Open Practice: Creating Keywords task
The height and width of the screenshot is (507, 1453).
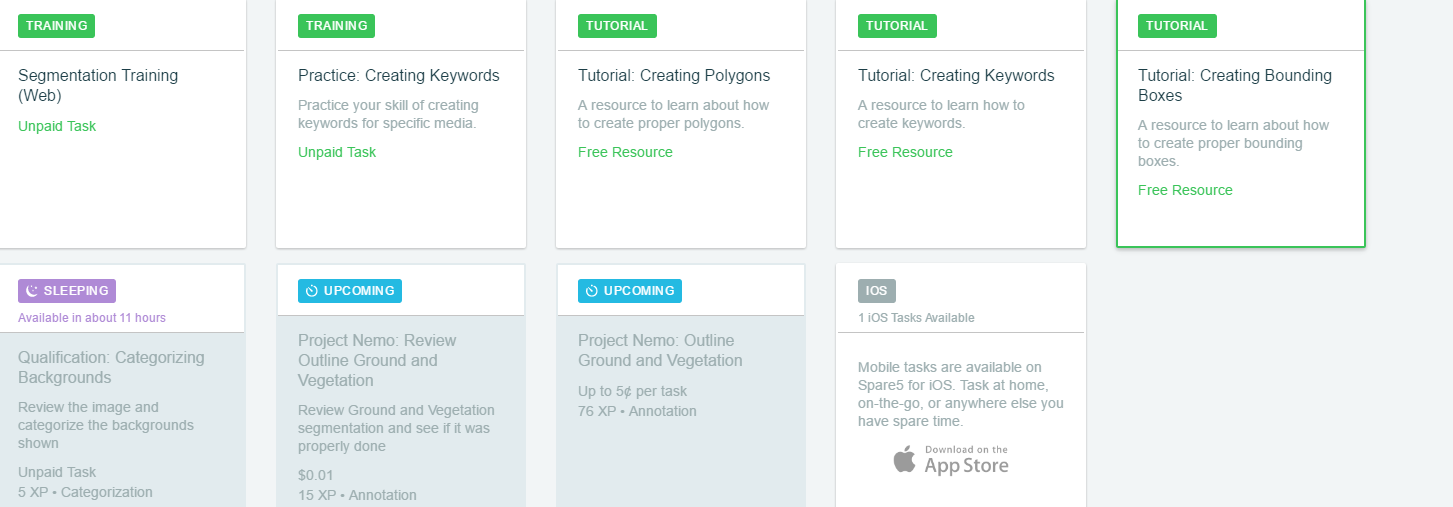tap(398, 76)
